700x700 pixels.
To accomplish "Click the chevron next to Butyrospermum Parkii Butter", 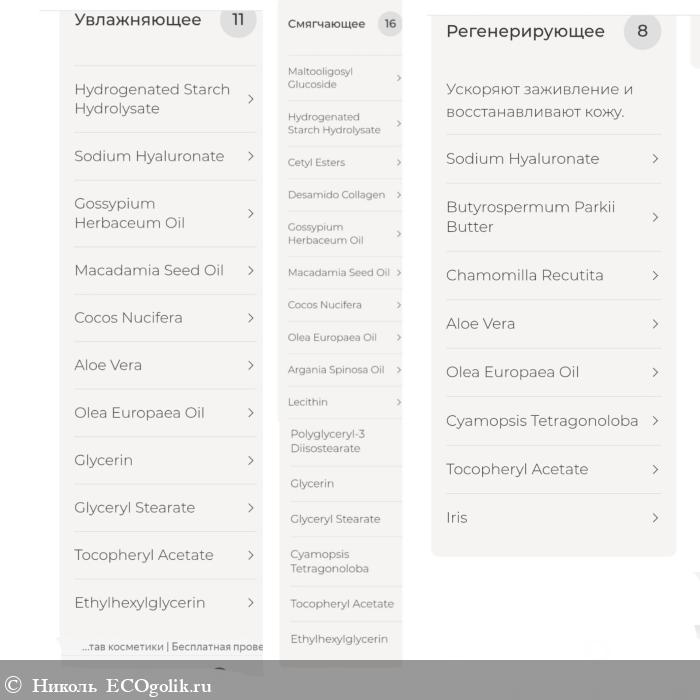I will pyautogui.click(x=655, y=217).
